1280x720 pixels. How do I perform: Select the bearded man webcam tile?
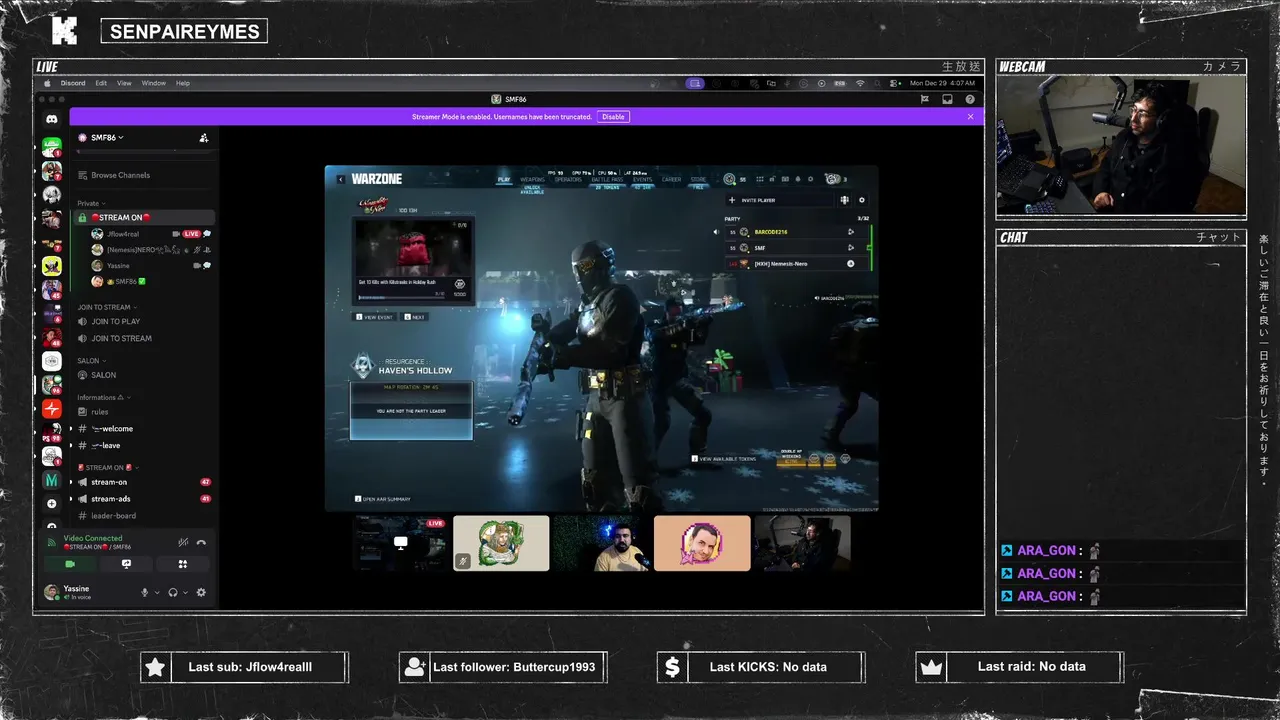pyautogui.click(x=601, y=543)
